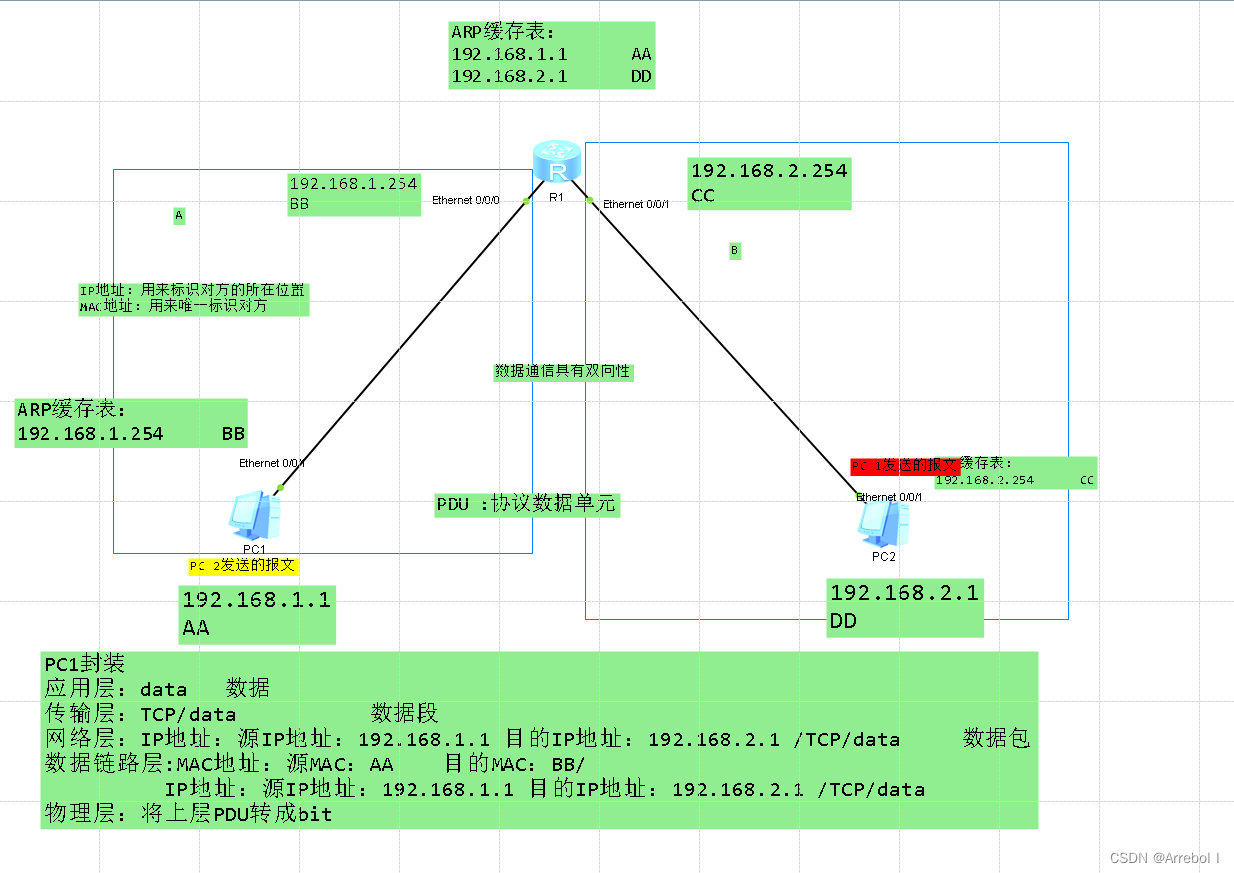This screenshot has height=873, width=1234.
Task: Click the small green A marker box
Action: click(x=179, y=215)
